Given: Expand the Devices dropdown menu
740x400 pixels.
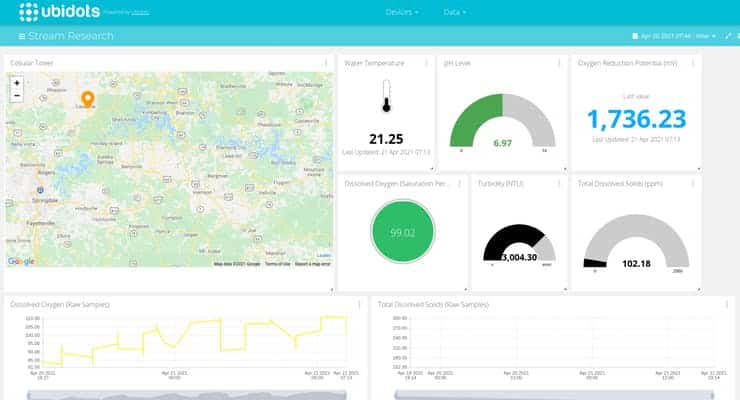Looking at the screenshot, I should coord(402,12).
